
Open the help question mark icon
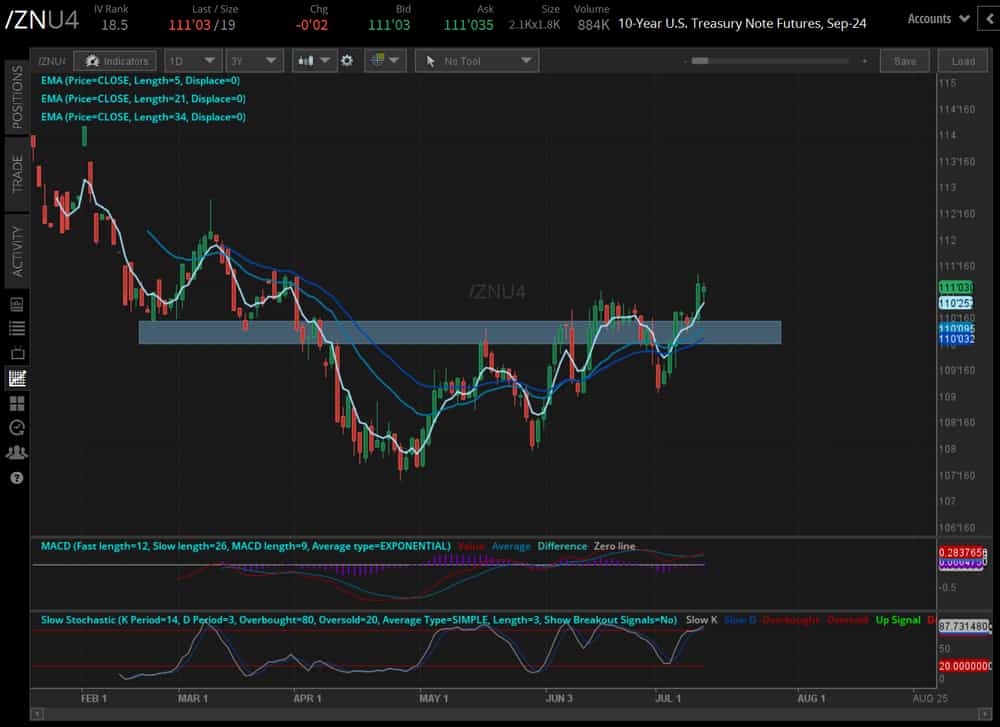(17, 478)
